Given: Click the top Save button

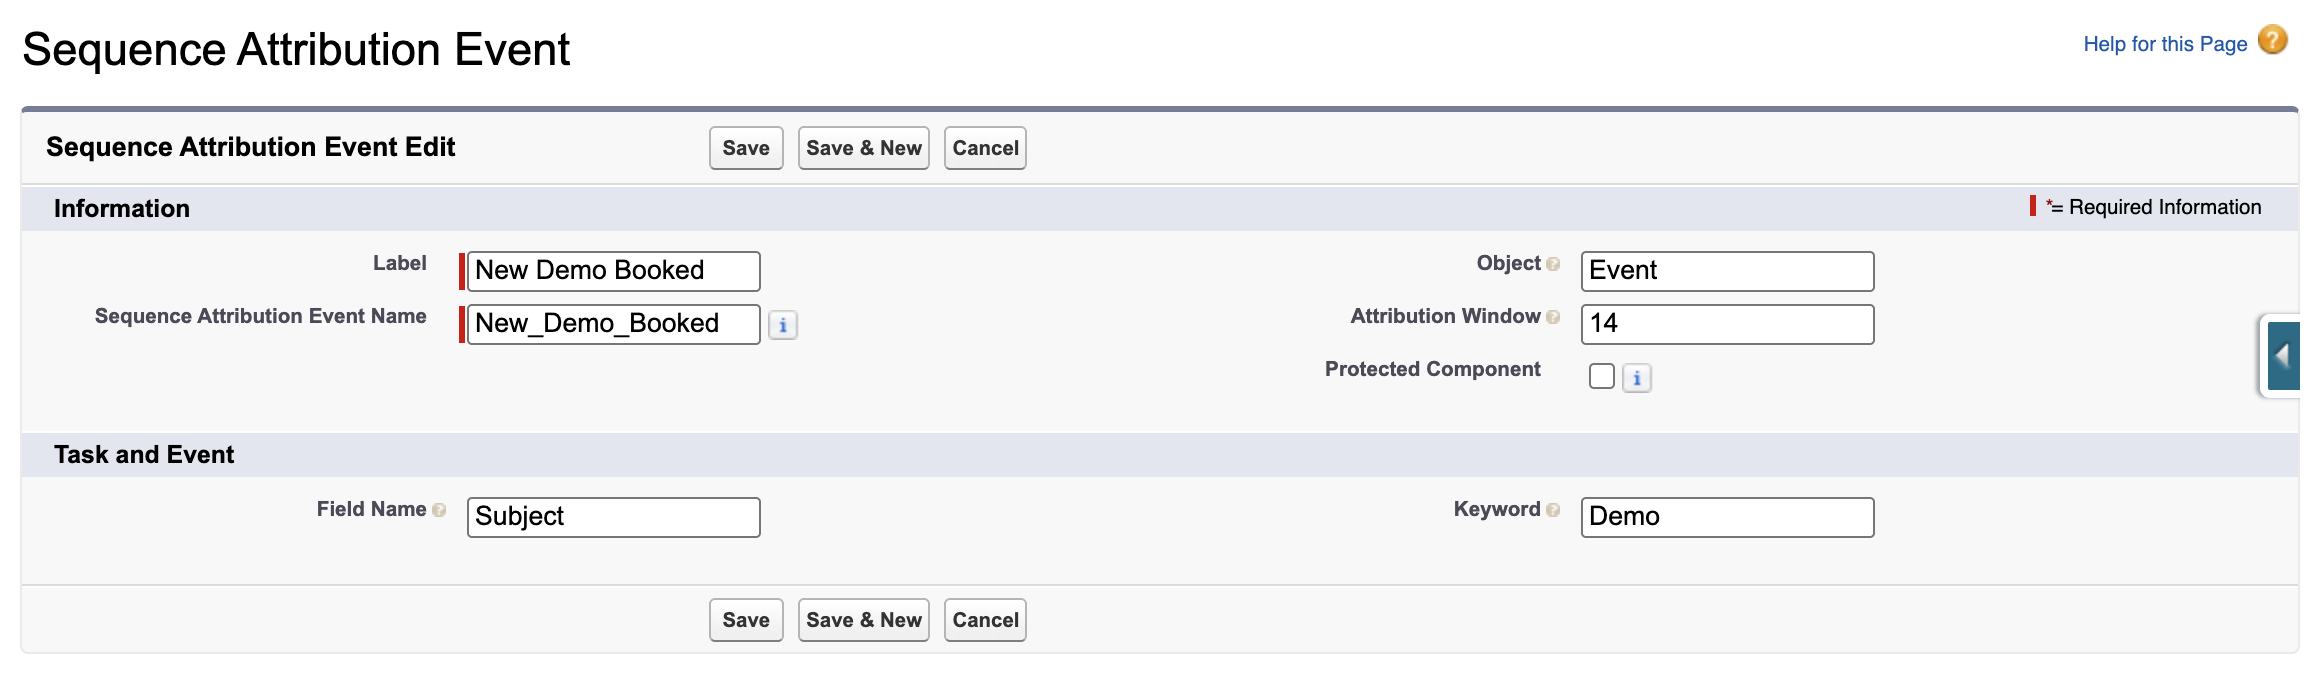Looking at the screenshot, I should [745, 147].
